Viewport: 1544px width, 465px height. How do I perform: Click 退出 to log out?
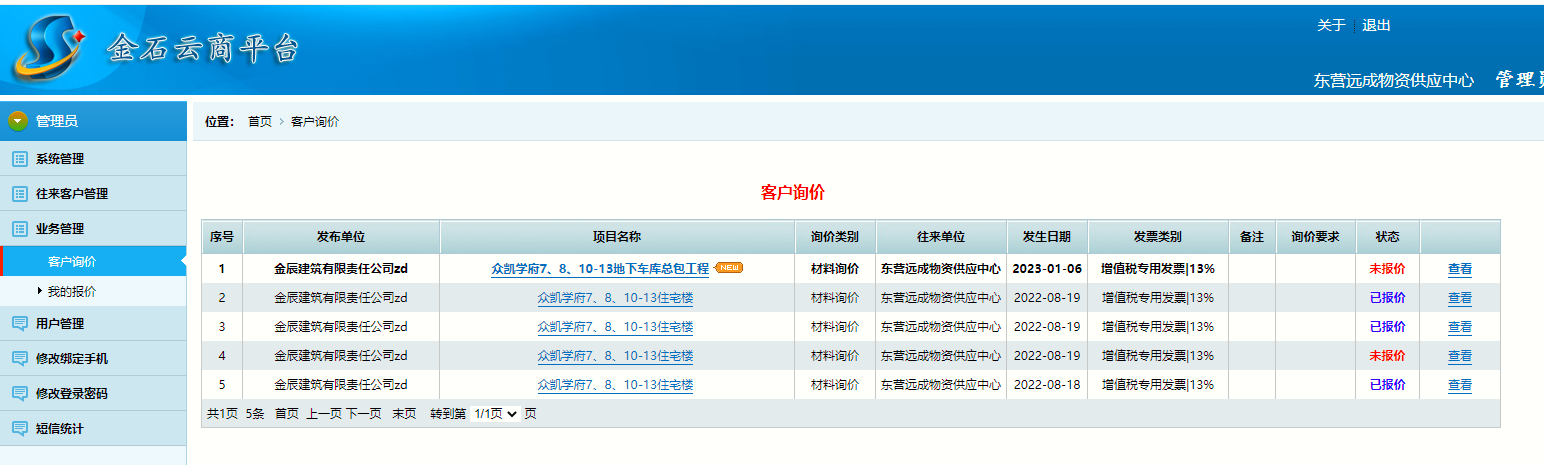(x=1376, y=26)
